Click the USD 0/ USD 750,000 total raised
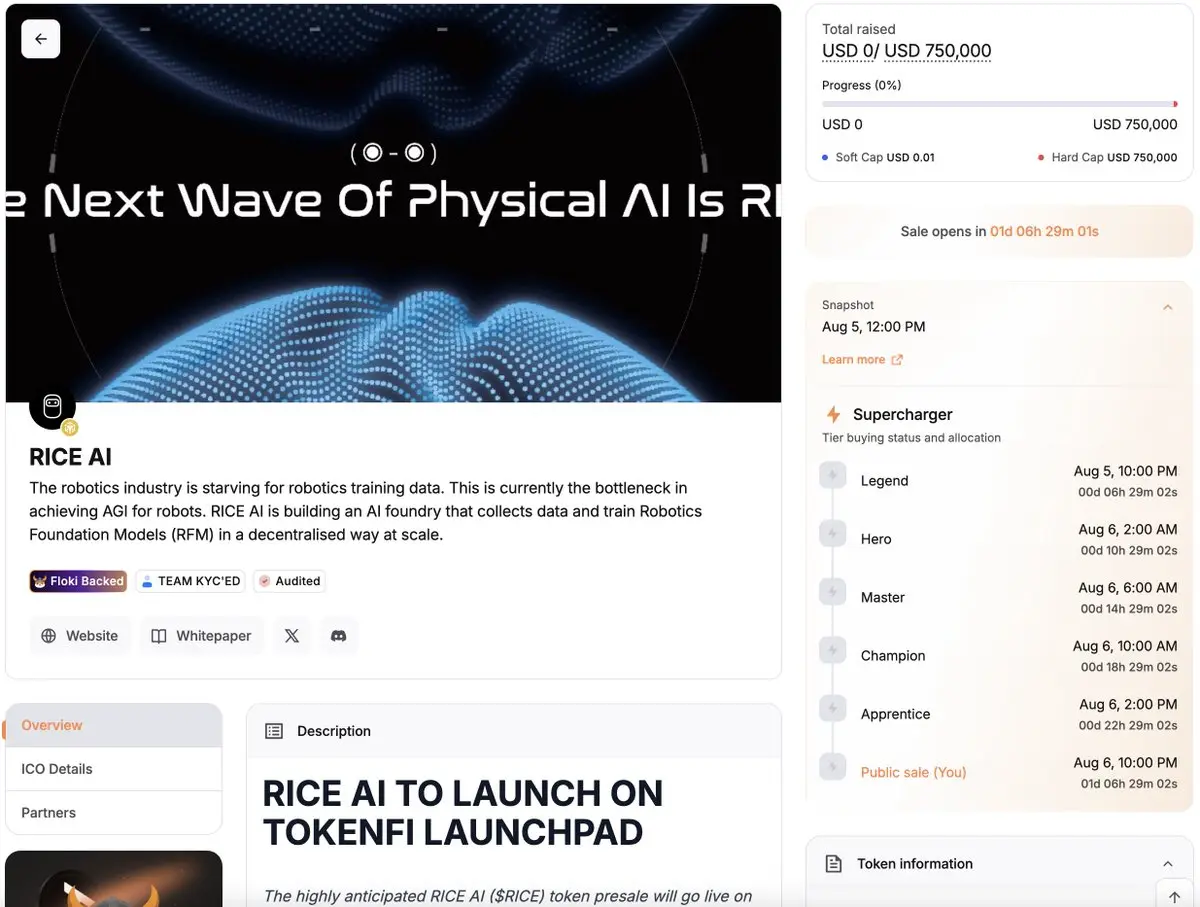 907,51
